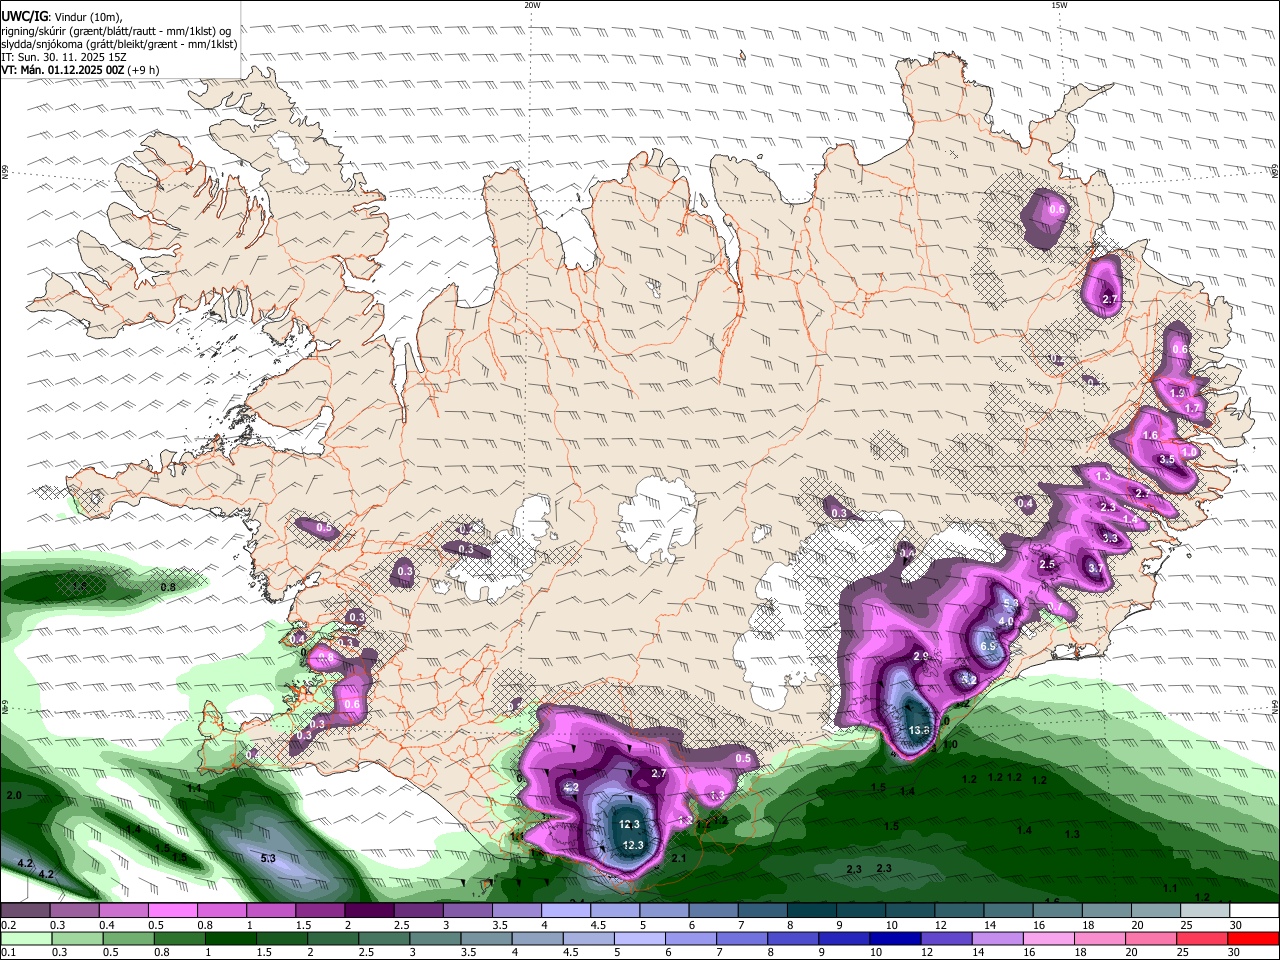
Task: Click the red-pink 25 swatch in the bottom legend row
Action: [1200, 939]
